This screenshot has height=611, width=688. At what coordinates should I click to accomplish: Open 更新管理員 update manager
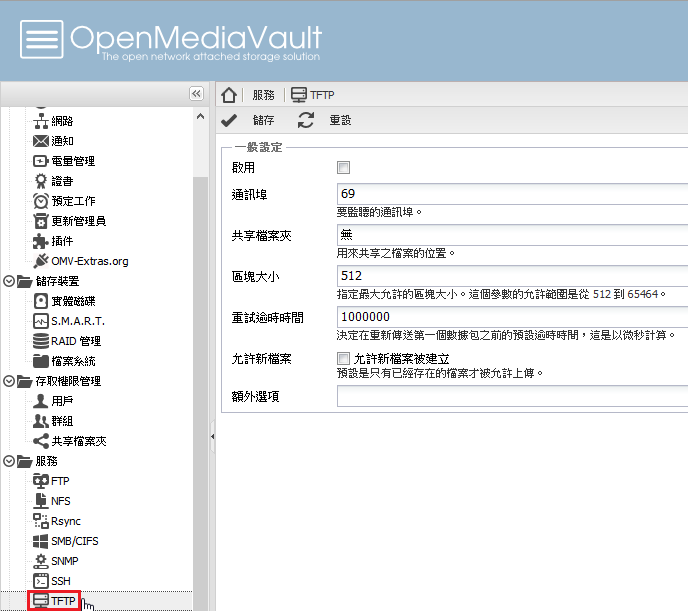[70, 221]
